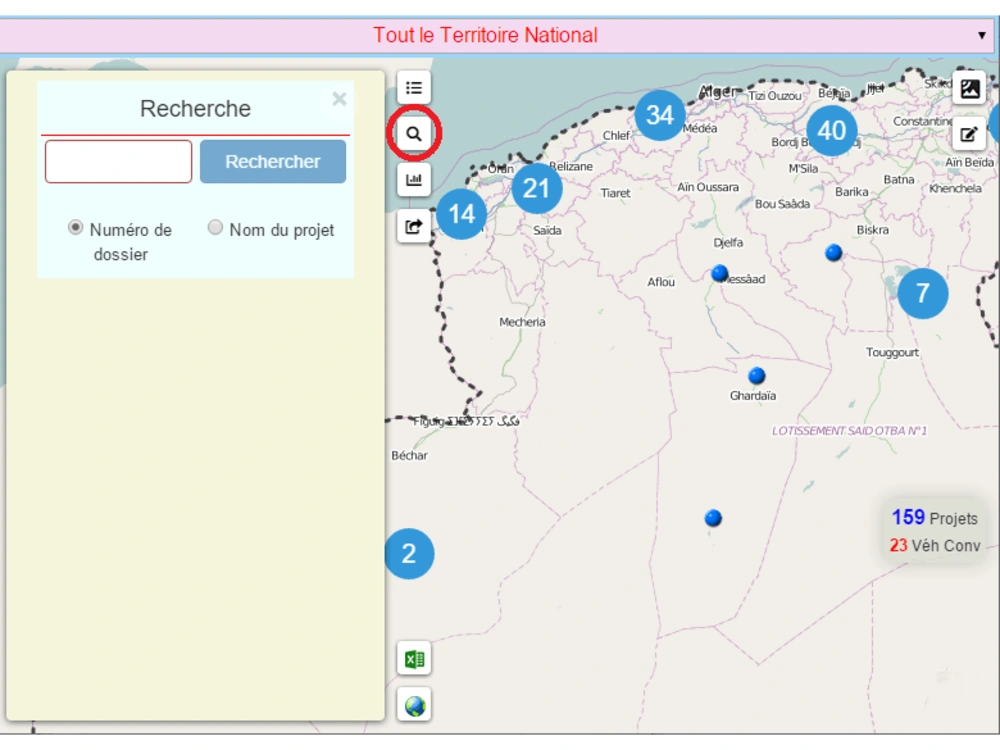
Task: Click the blue pin near Ghardaïa
Action: 756,376
